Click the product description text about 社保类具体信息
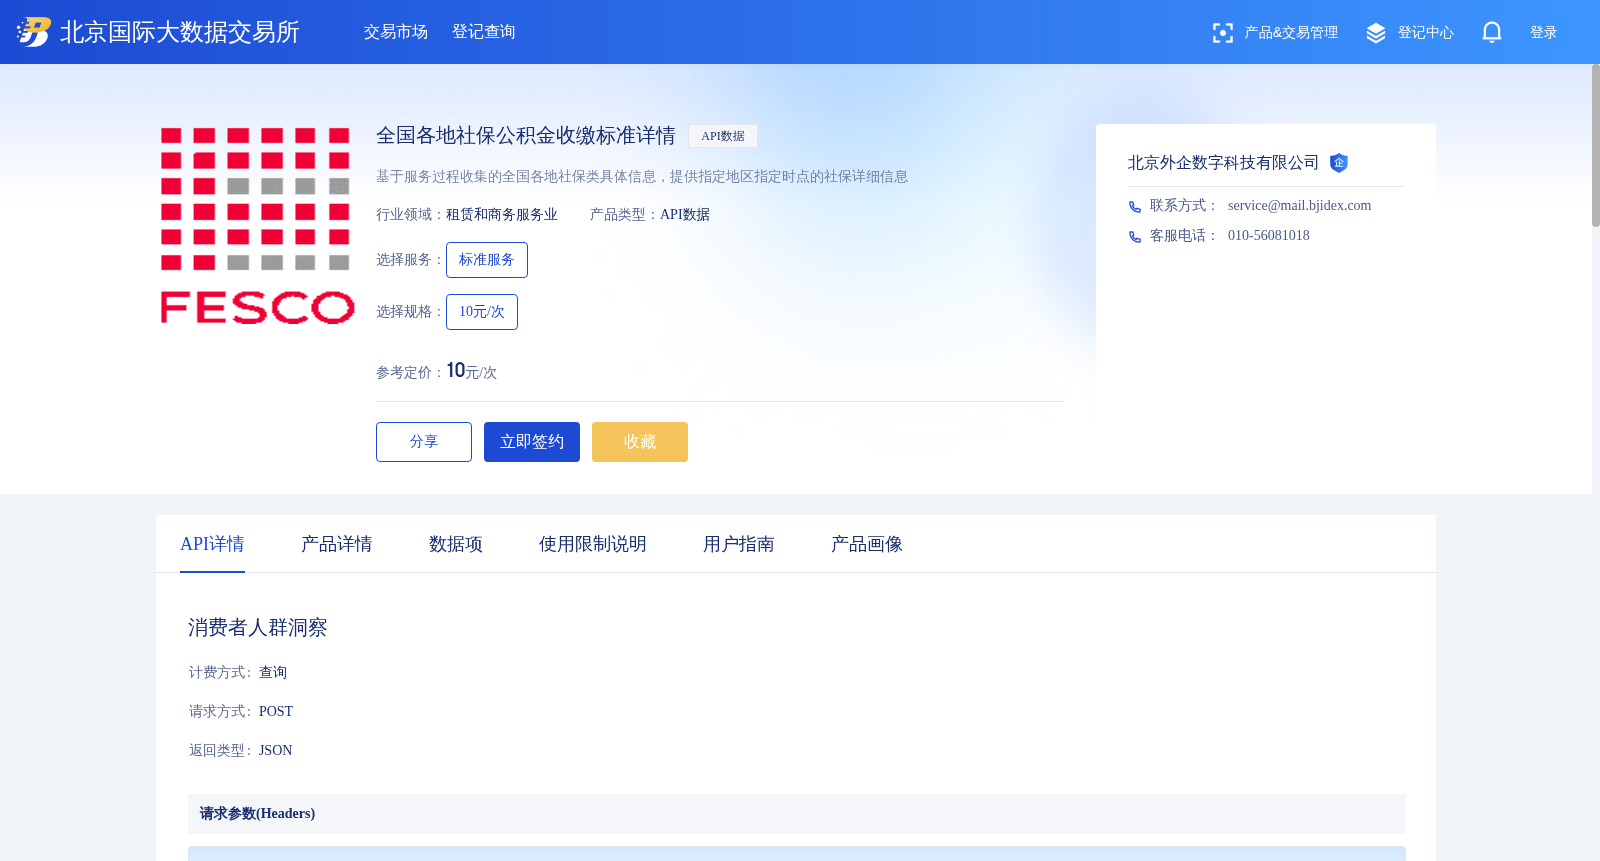Viewport: 1600px width, 861px height. (x=642, y=177)
